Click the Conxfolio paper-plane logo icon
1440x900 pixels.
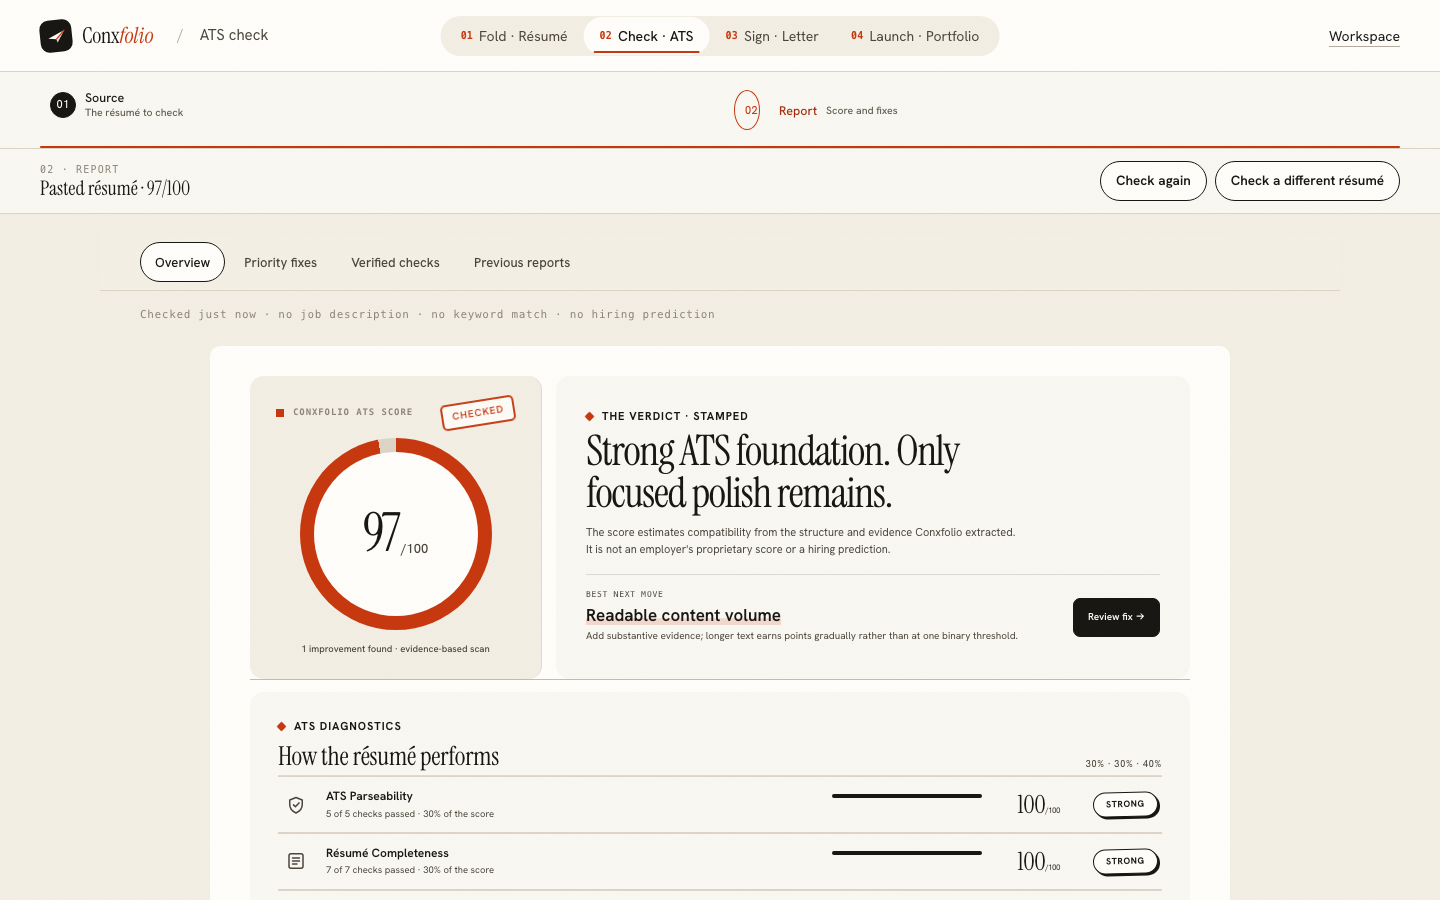[x=56, y=36]
